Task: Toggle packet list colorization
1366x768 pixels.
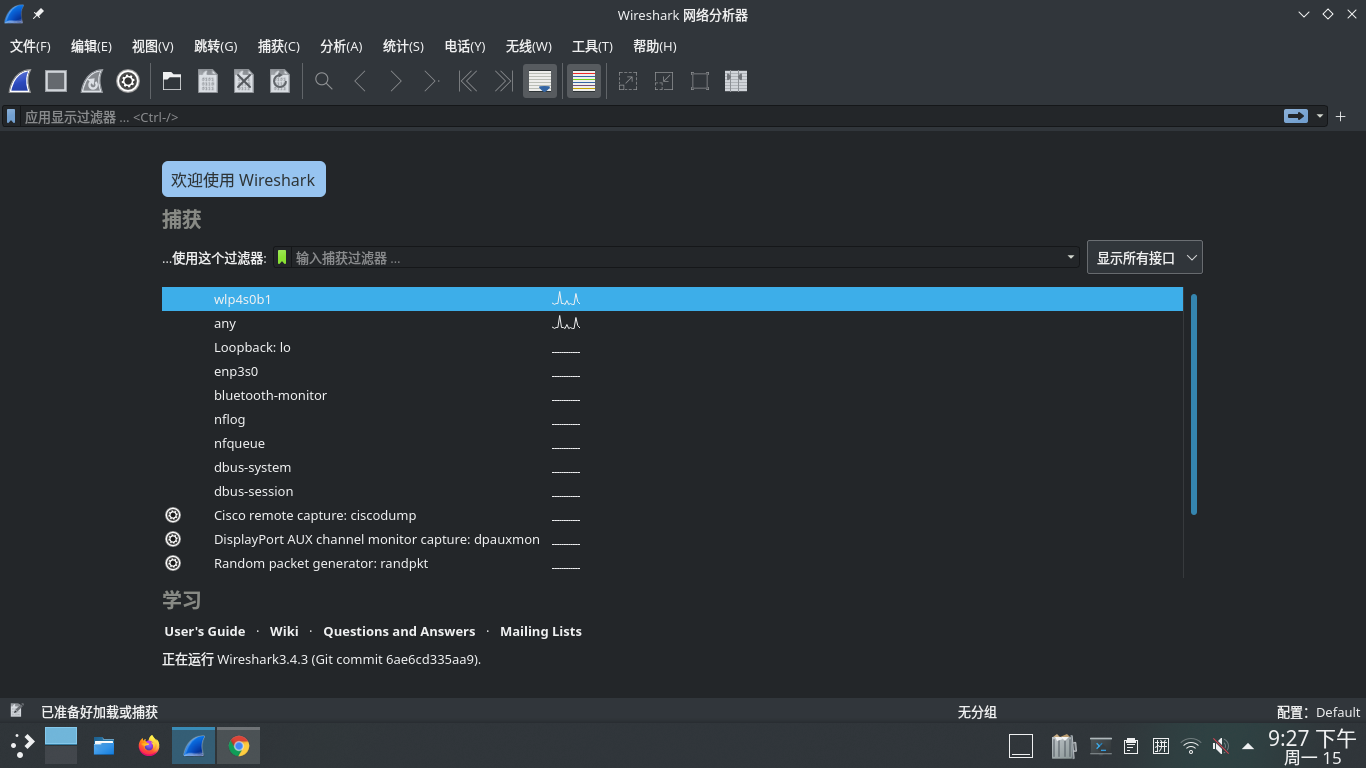Action: [583, 81]
